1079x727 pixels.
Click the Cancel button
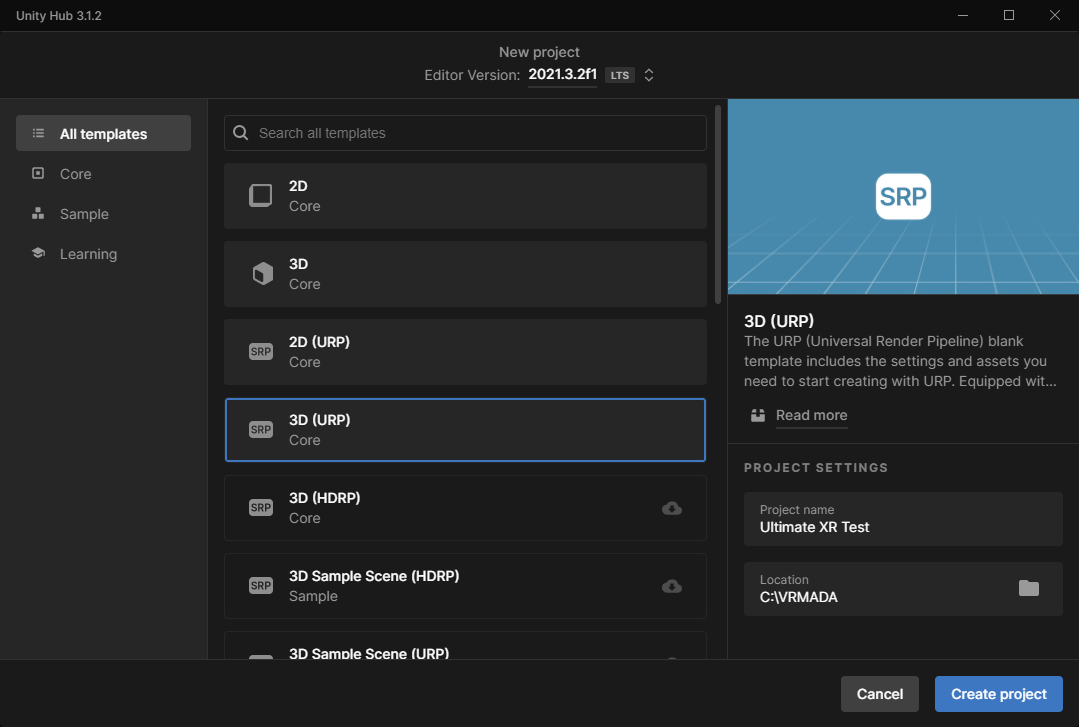pos(879,694)
